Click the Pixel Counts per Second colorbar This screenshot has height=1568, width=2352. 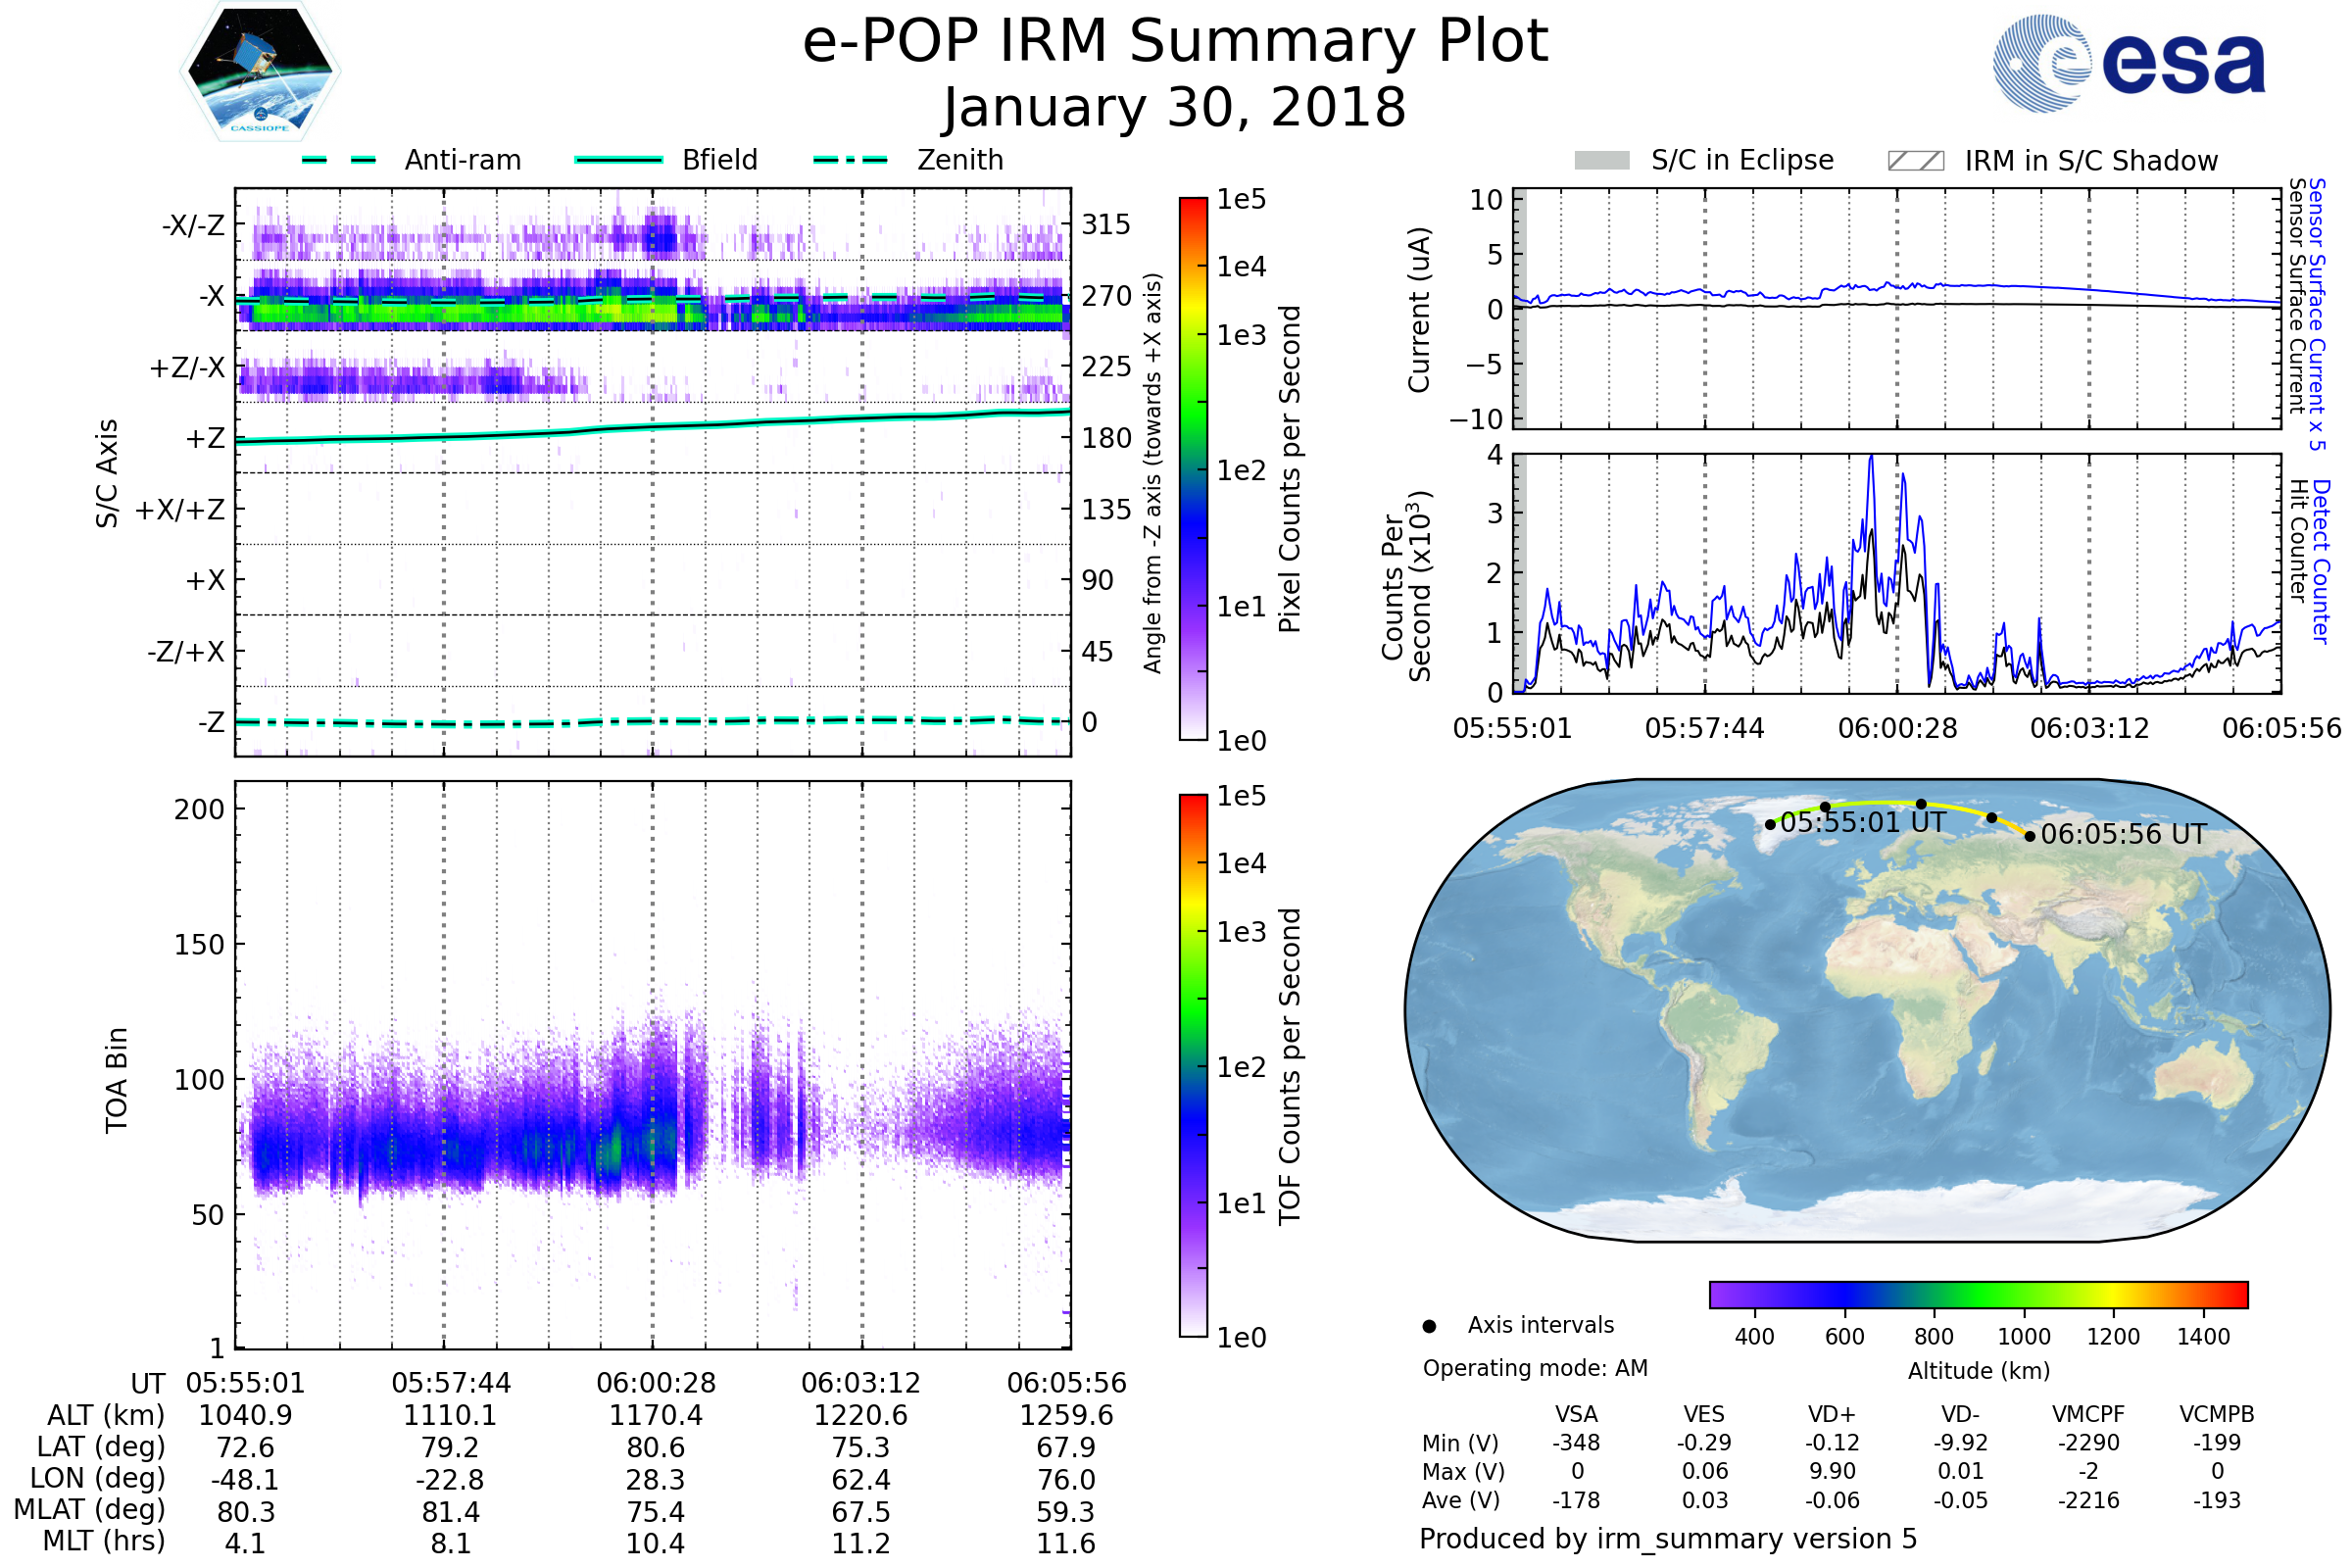tap(1193, 468)
